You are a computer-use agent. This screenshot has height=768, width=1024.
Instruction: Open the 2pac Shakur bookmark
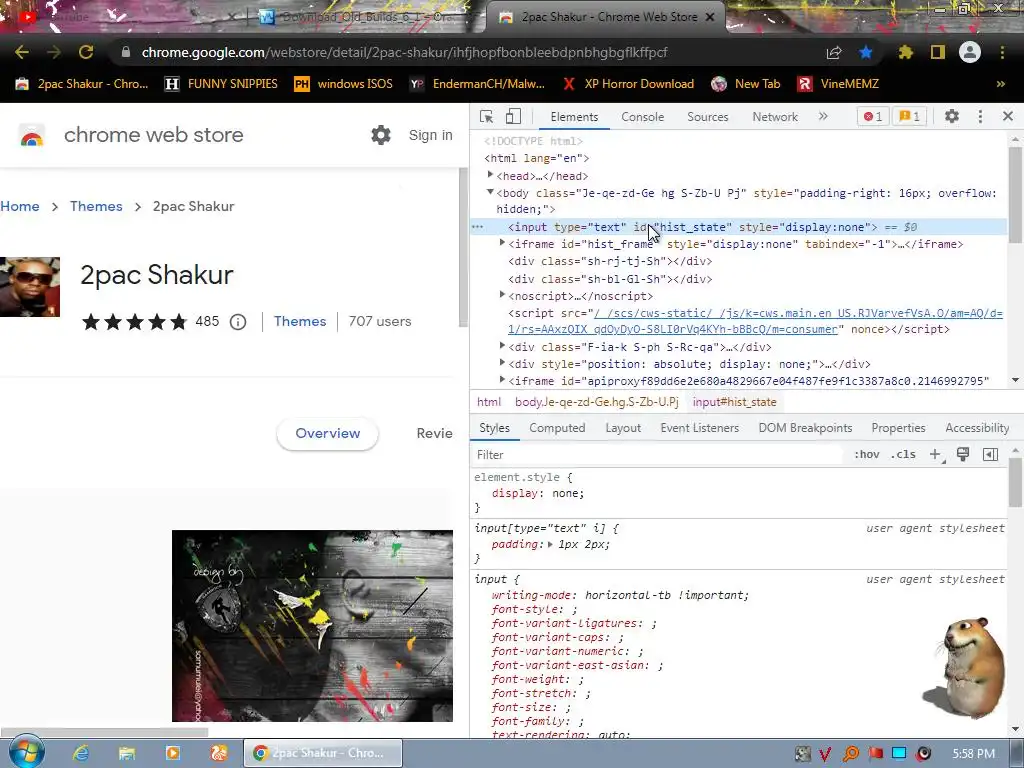pos(82,84)
